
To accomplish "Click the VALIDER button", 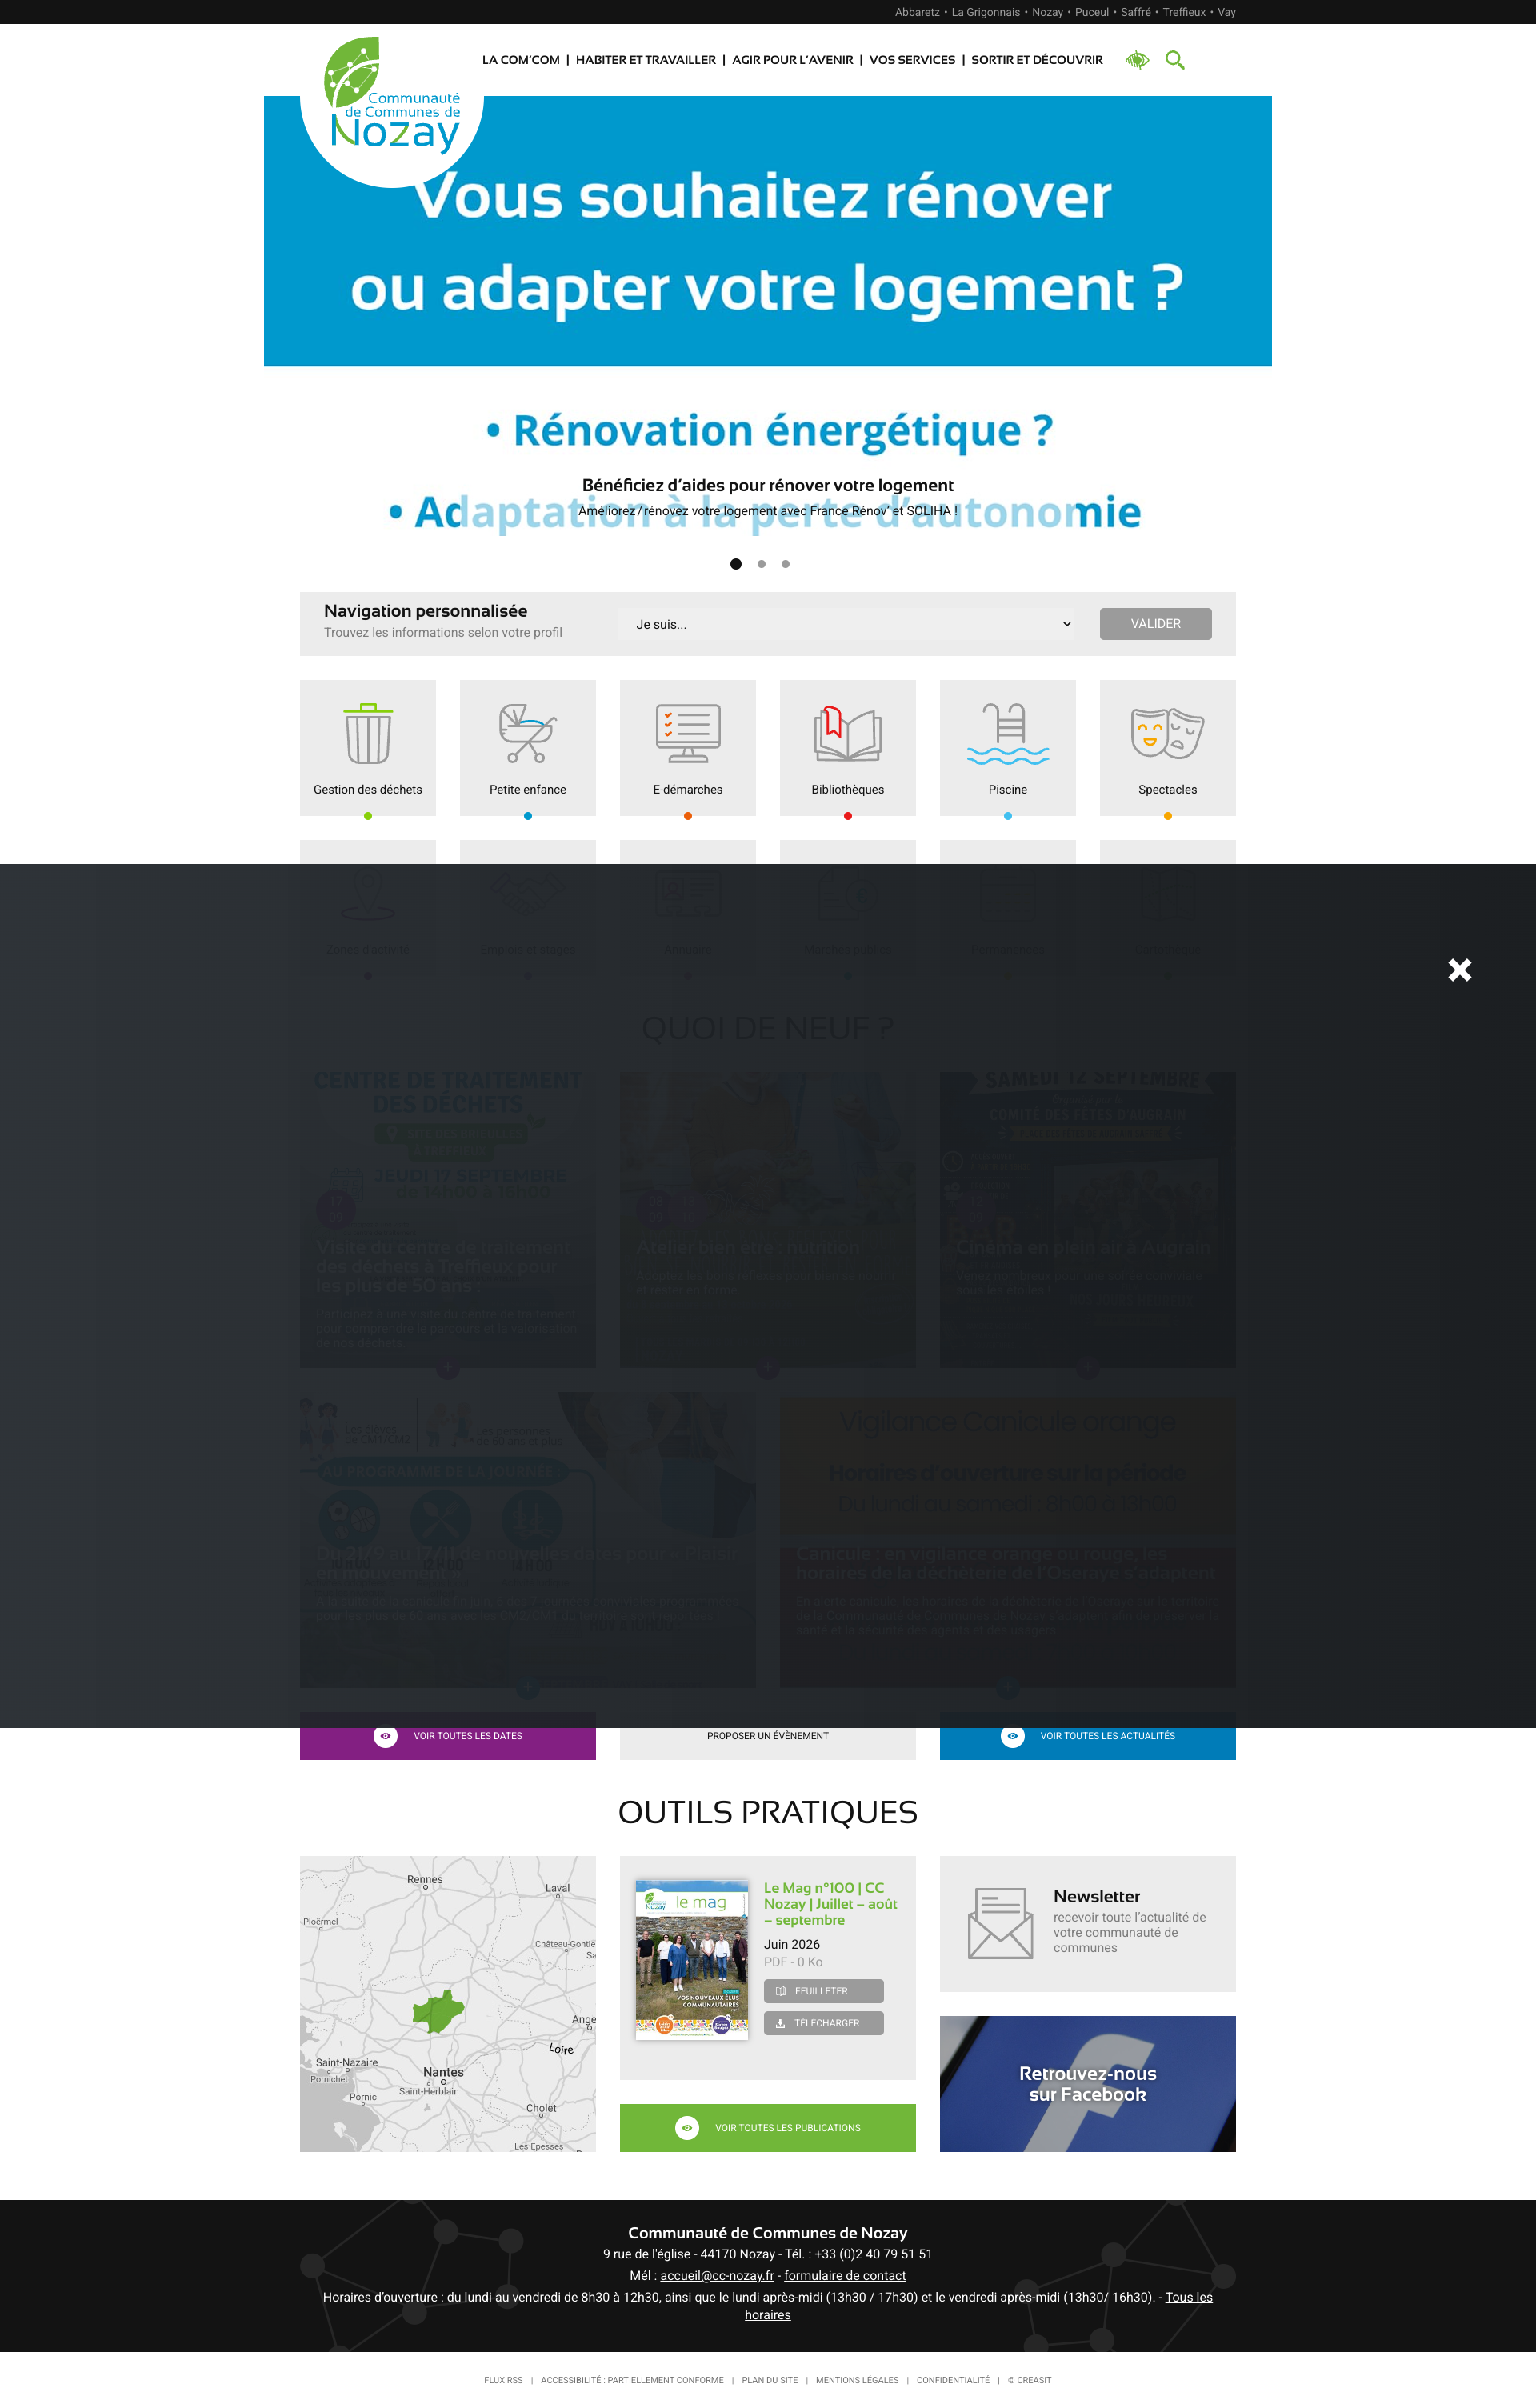I will point(1156,624).
